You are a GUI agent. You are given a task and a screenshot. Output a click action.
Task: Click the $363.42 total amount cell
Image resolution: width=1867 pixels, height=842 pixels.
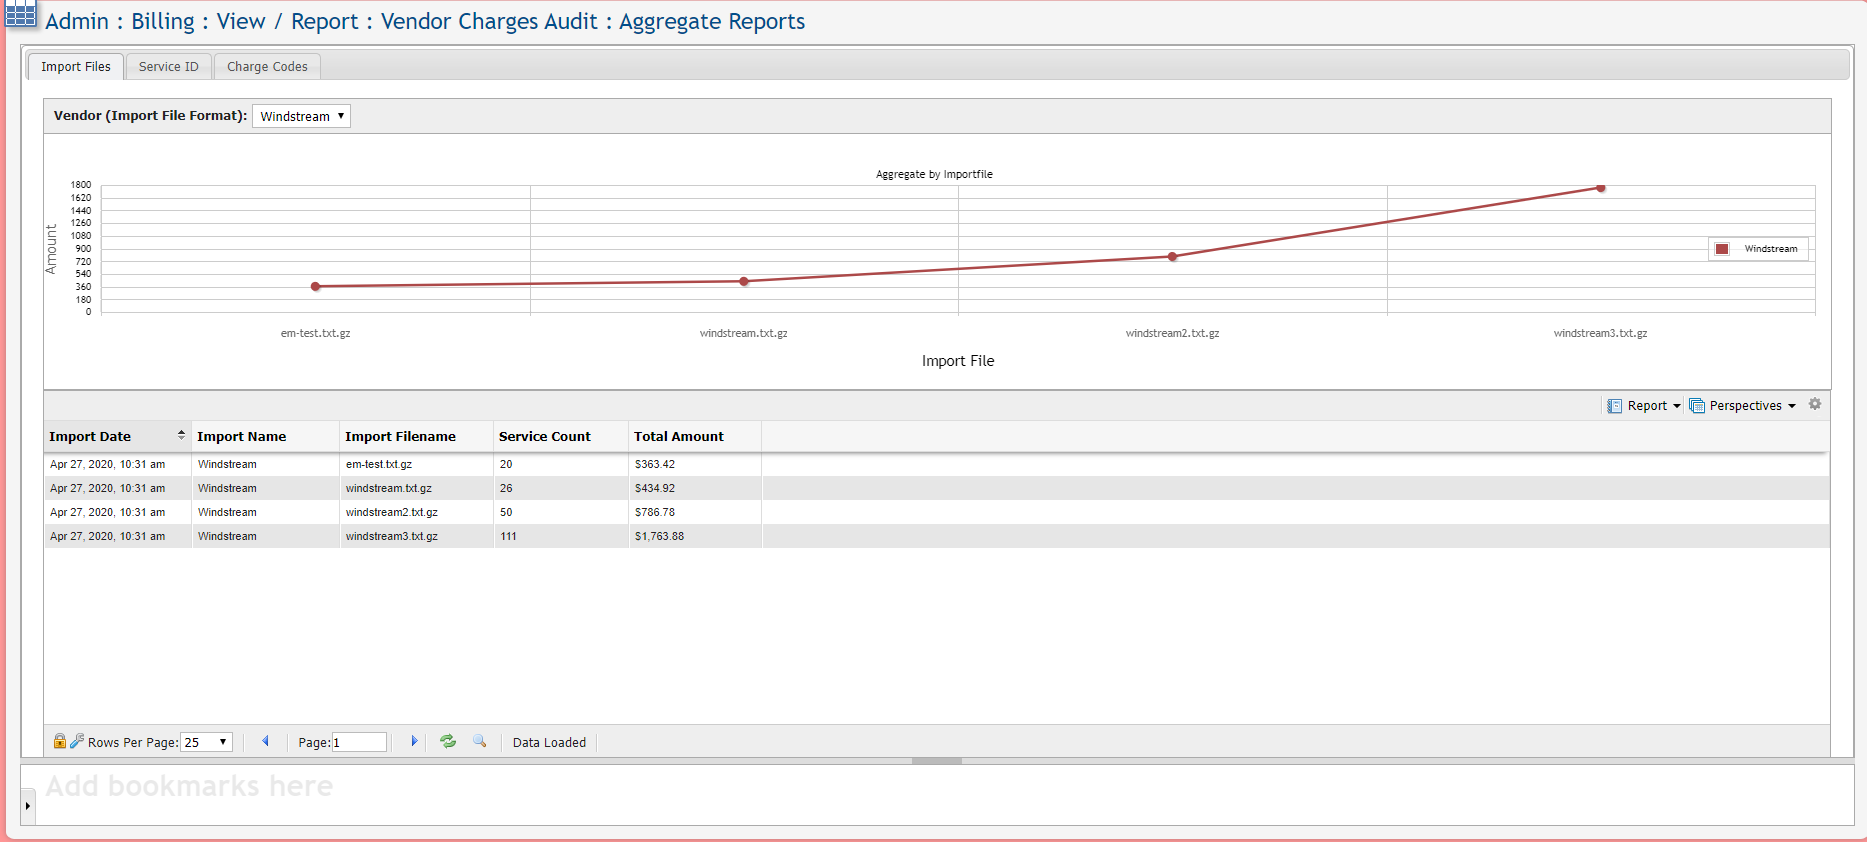(695, 464)
